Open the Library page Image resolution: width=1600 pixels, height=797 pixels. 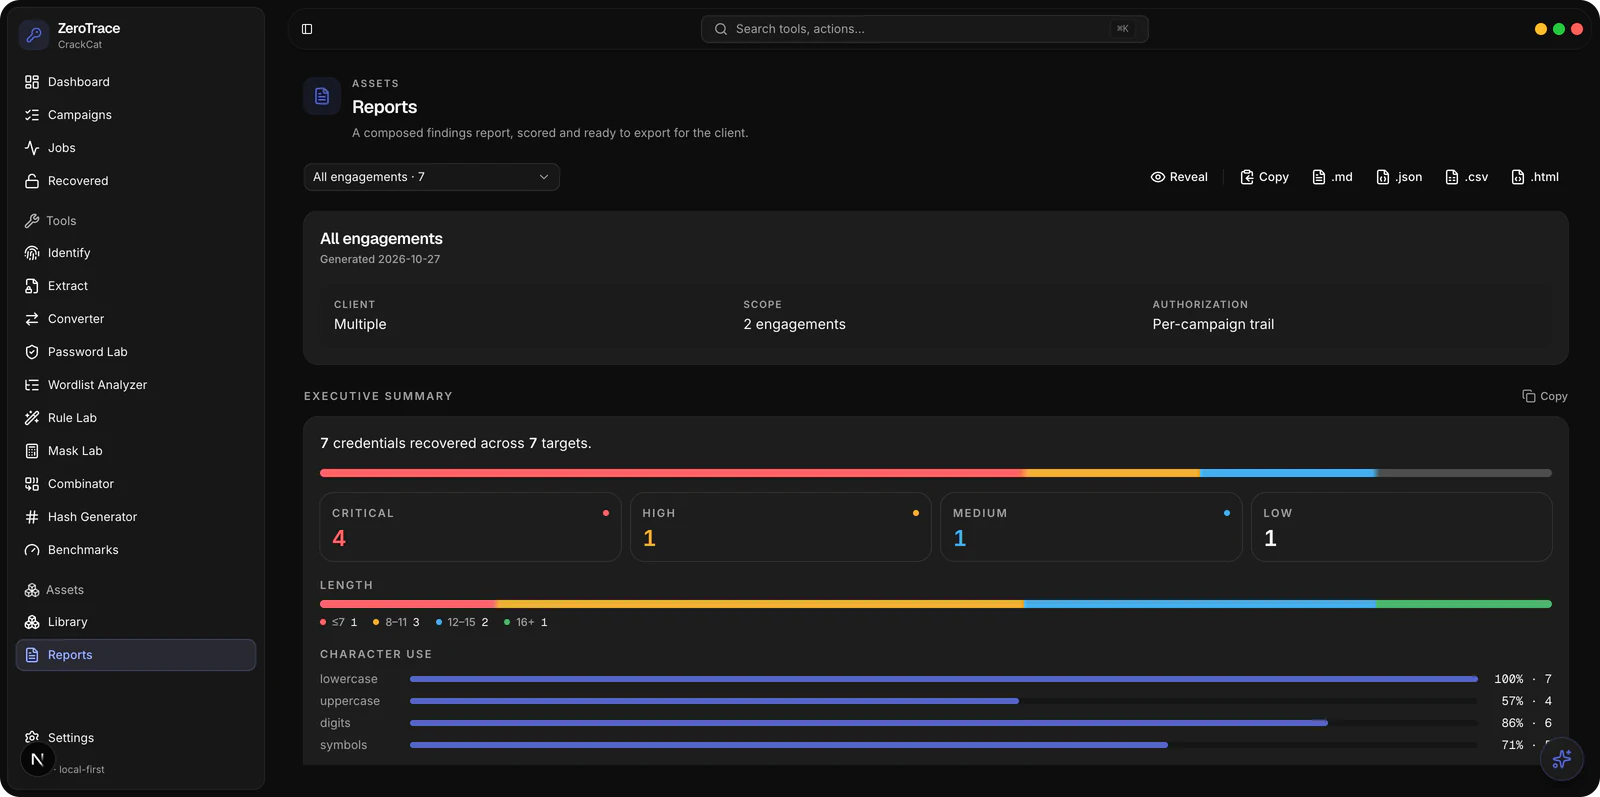point(136,622)
